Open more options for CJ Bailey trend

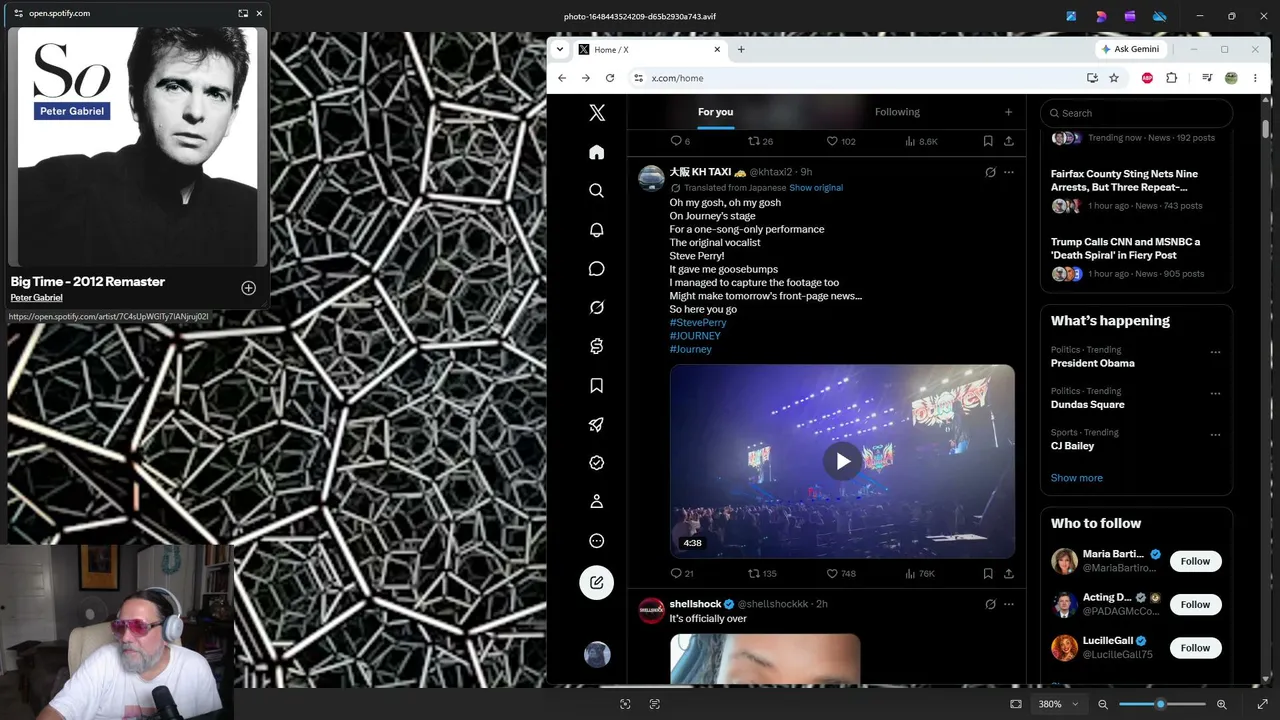(x=1215, y=434)
